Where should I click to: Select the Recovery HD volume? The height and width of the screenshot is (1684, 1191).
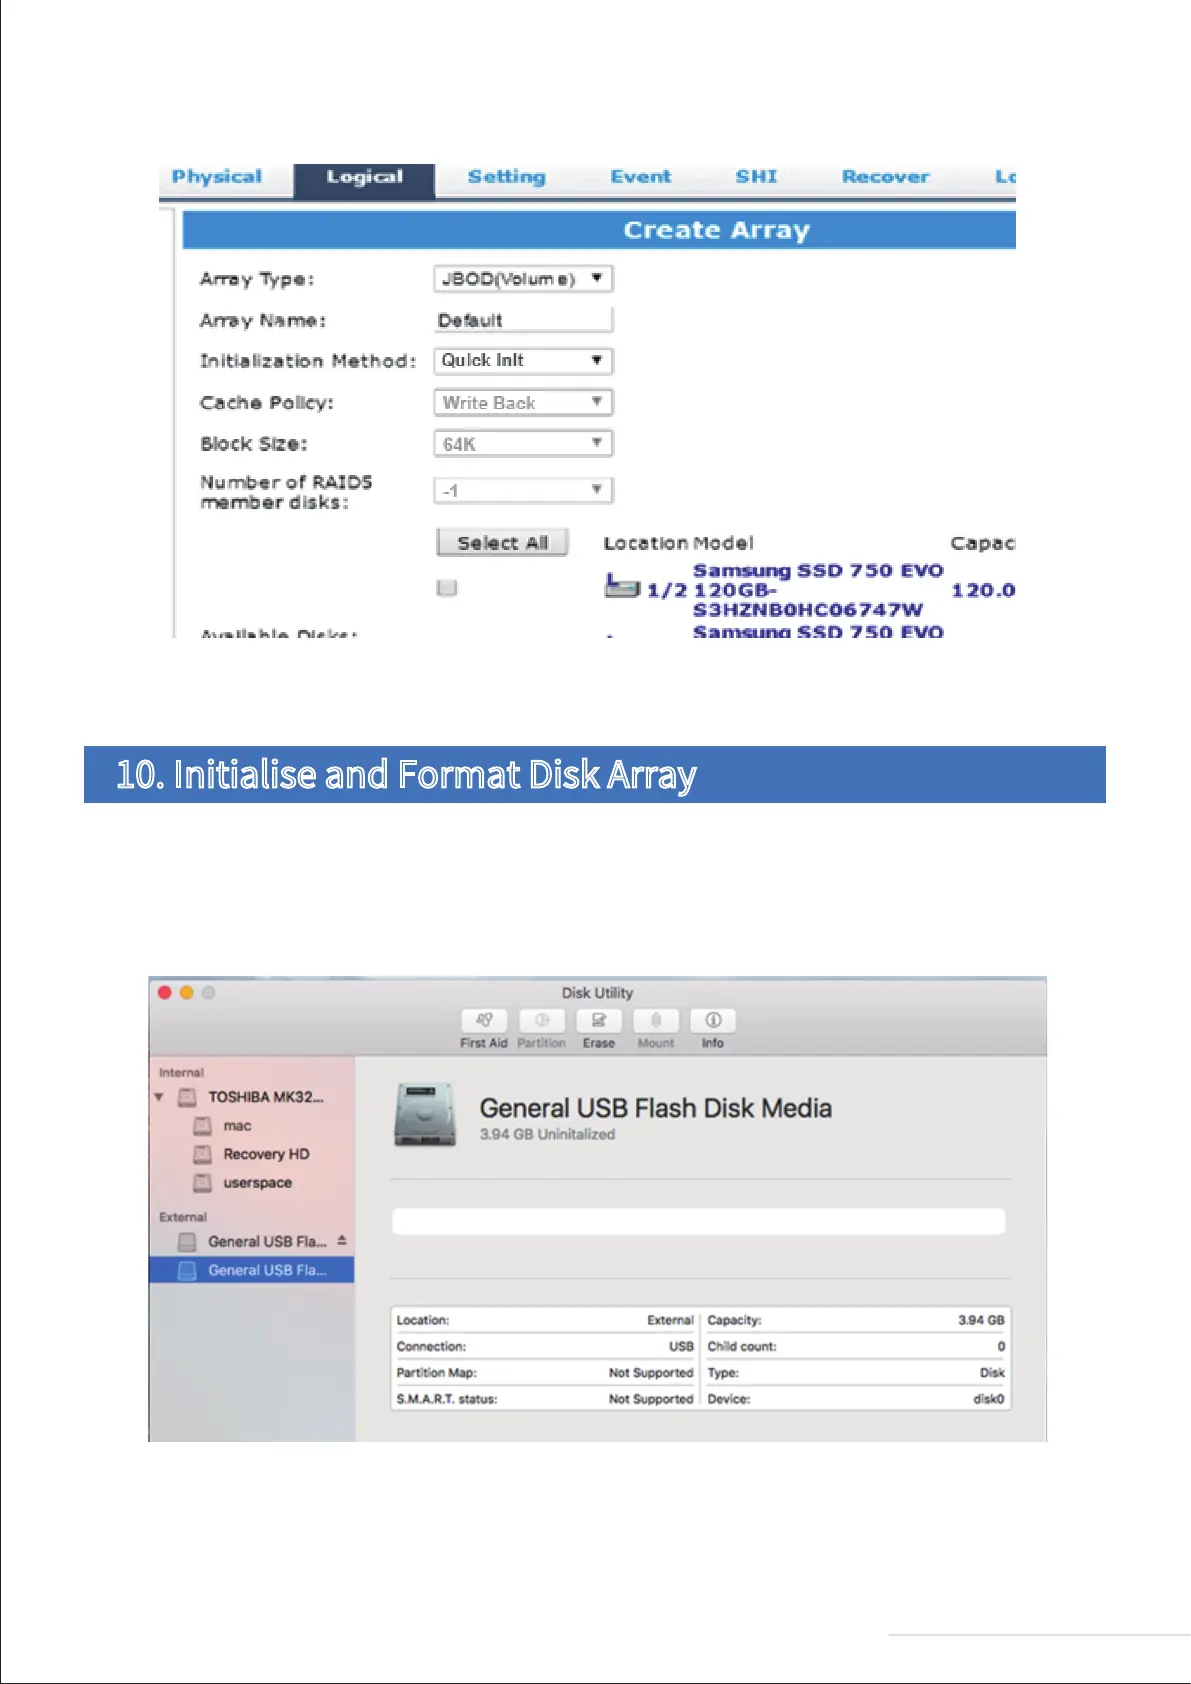coord(251,1154)
